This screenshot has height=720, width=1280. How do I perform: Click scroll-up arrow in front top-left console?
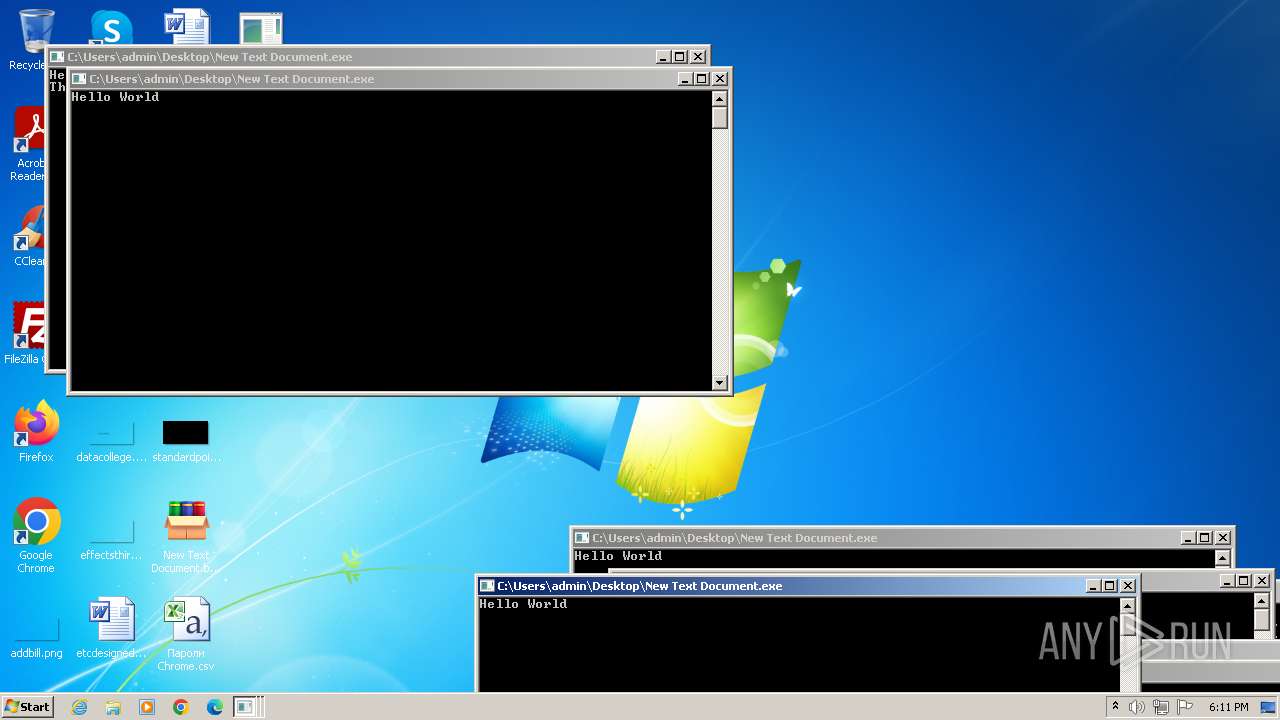click(719, 98)
